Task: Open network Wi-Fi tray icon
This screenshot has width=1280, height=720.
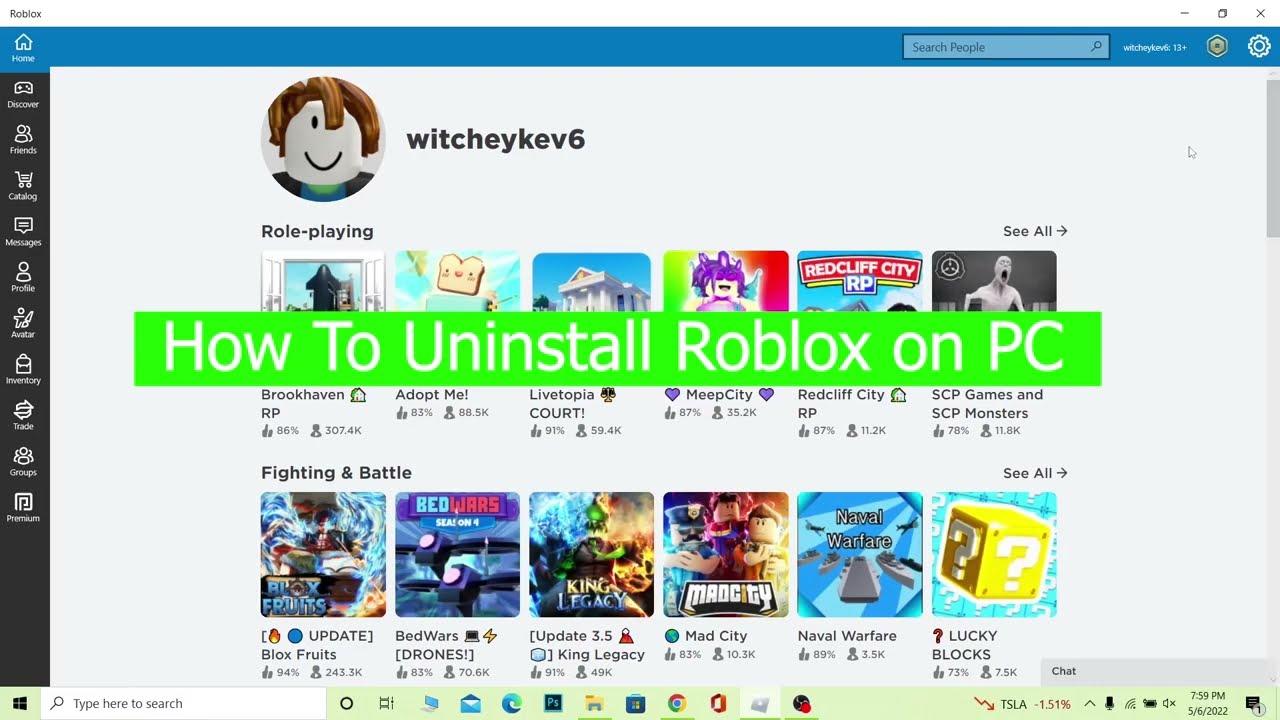Action: point(1130,704)
